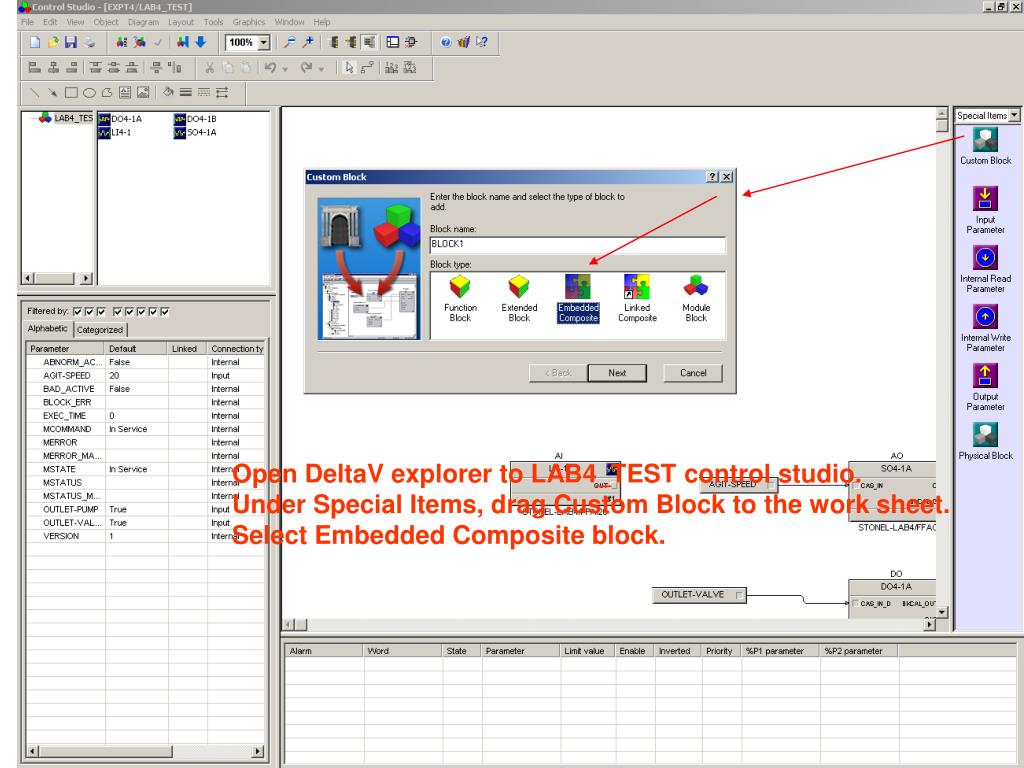Cut selection with the scissors icon
Image resolution: width=1024 pixels, height=768 pixels.
209,67
